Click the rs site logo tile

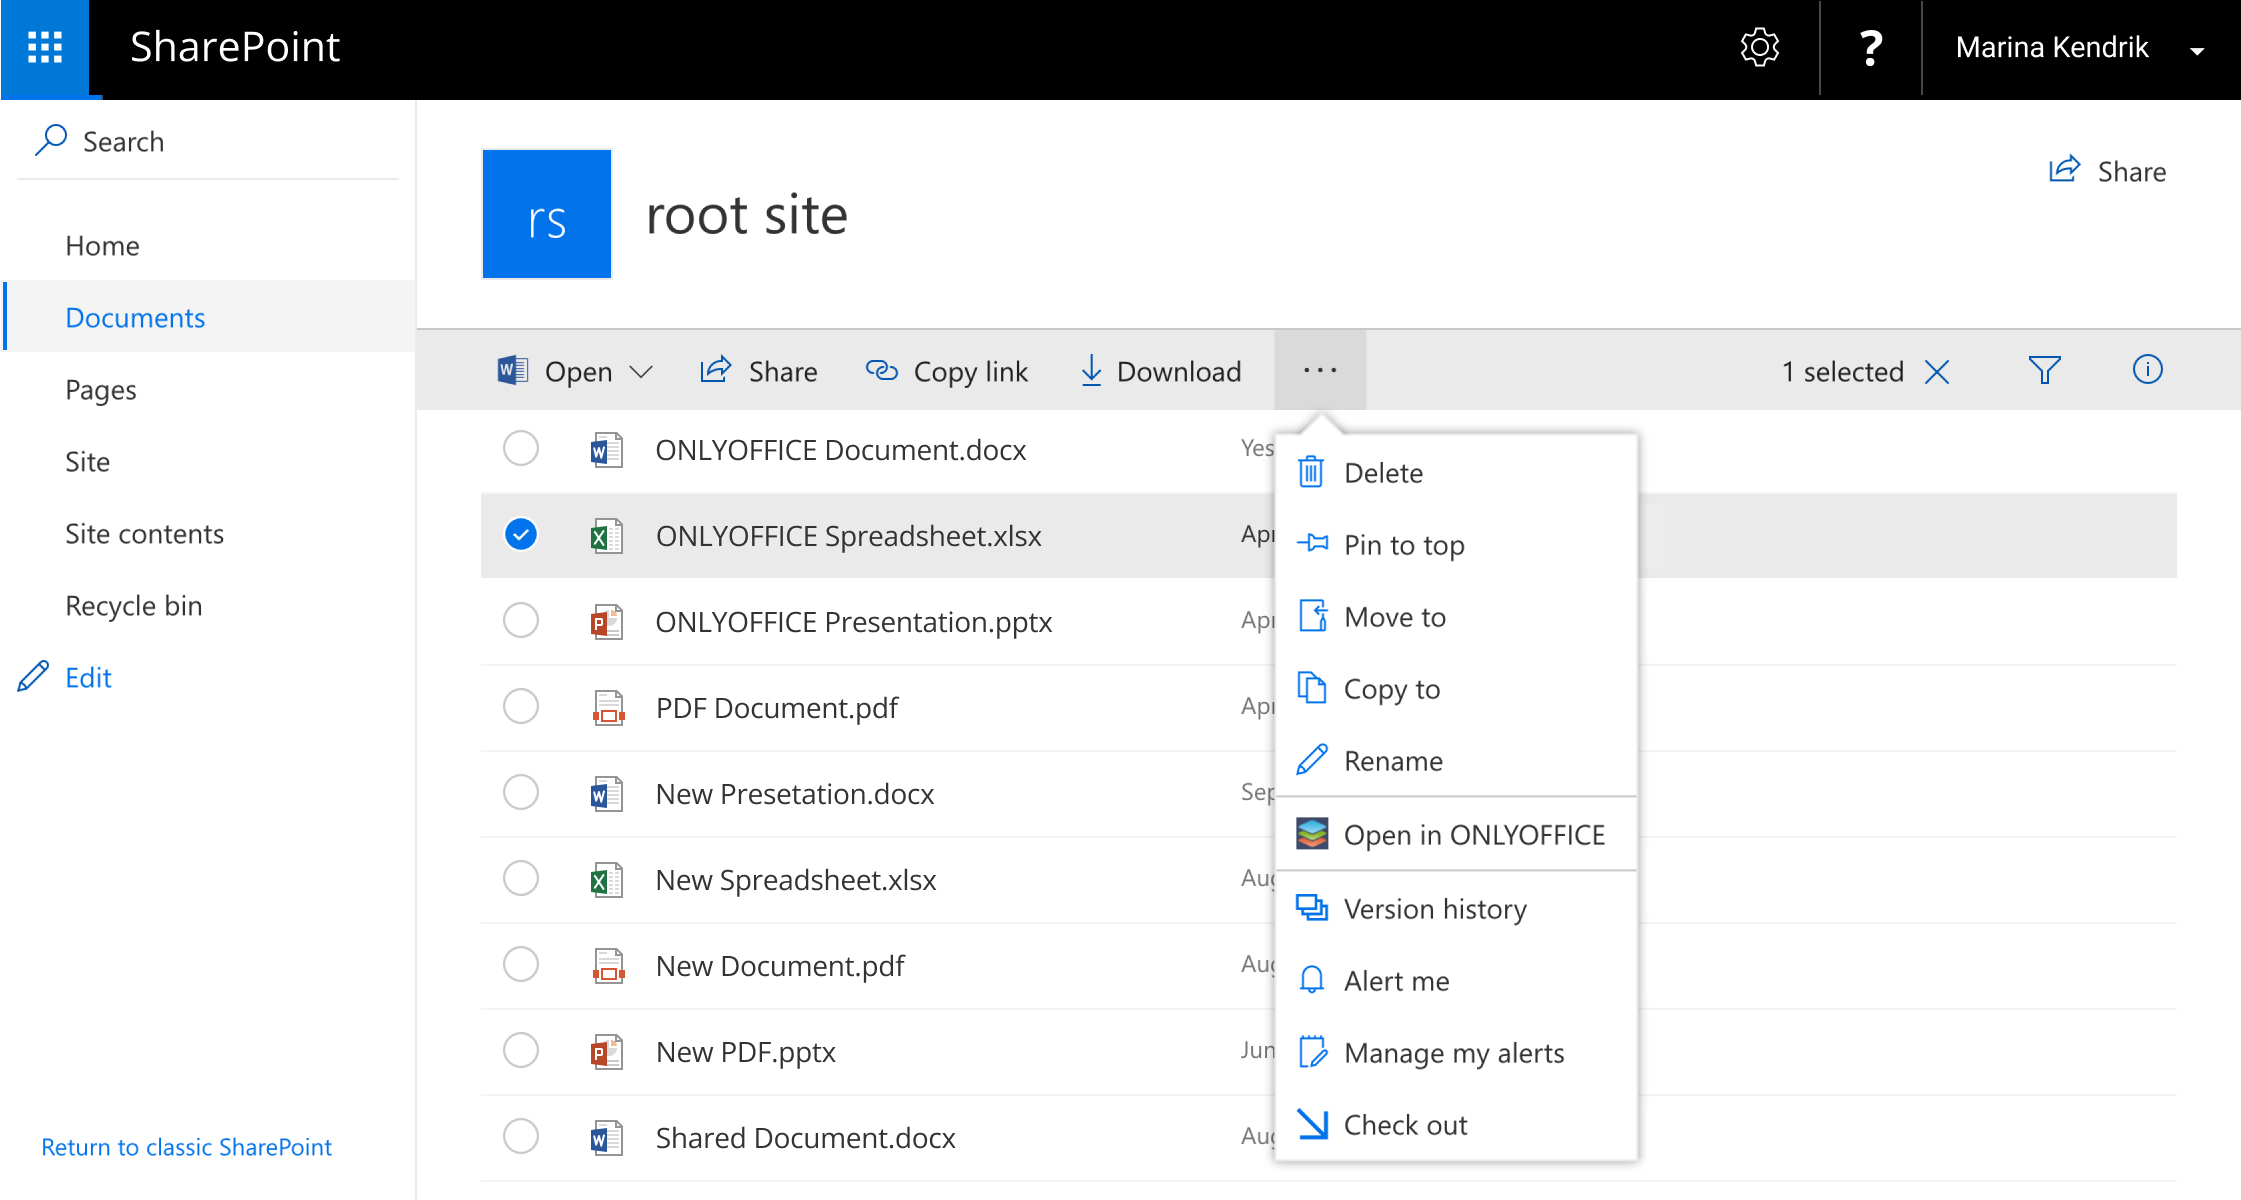click(x=547, y=214)
